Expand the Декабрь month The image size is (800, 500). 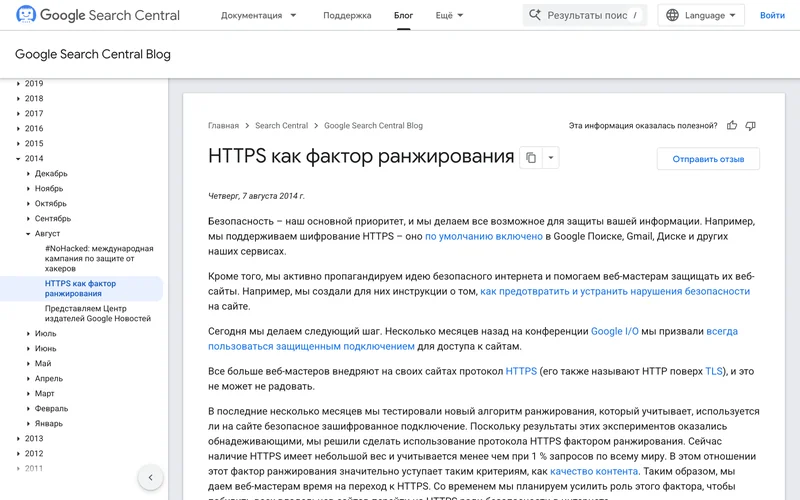[29, 173]
